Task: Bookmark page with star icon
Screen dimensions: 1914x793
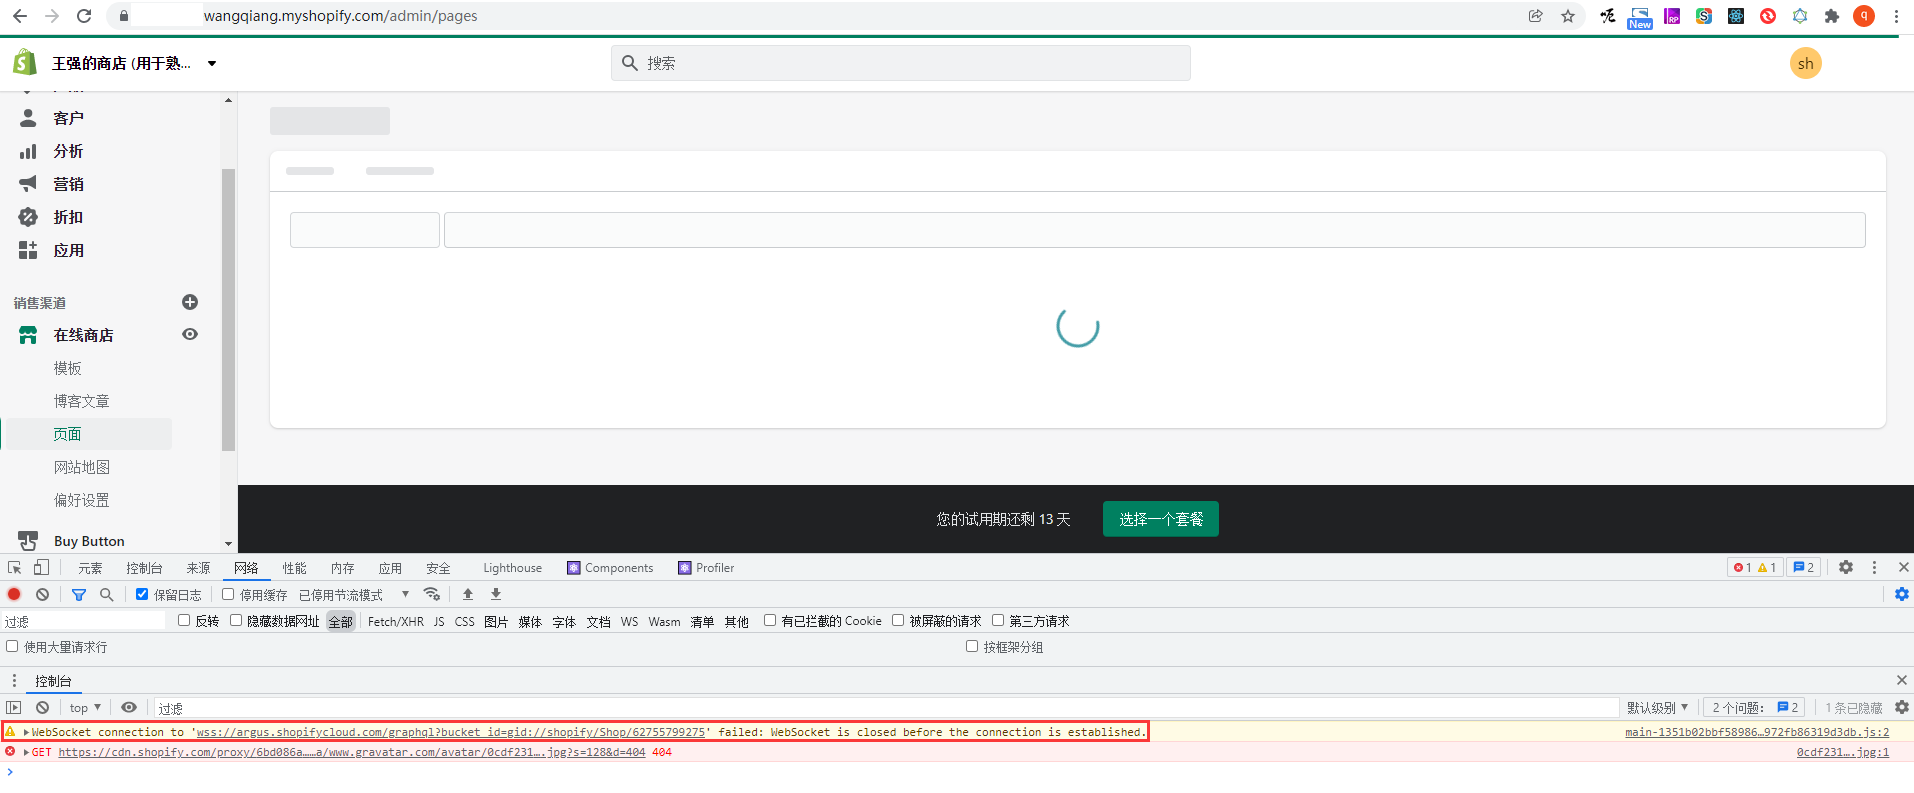Action: [1568, 16]
